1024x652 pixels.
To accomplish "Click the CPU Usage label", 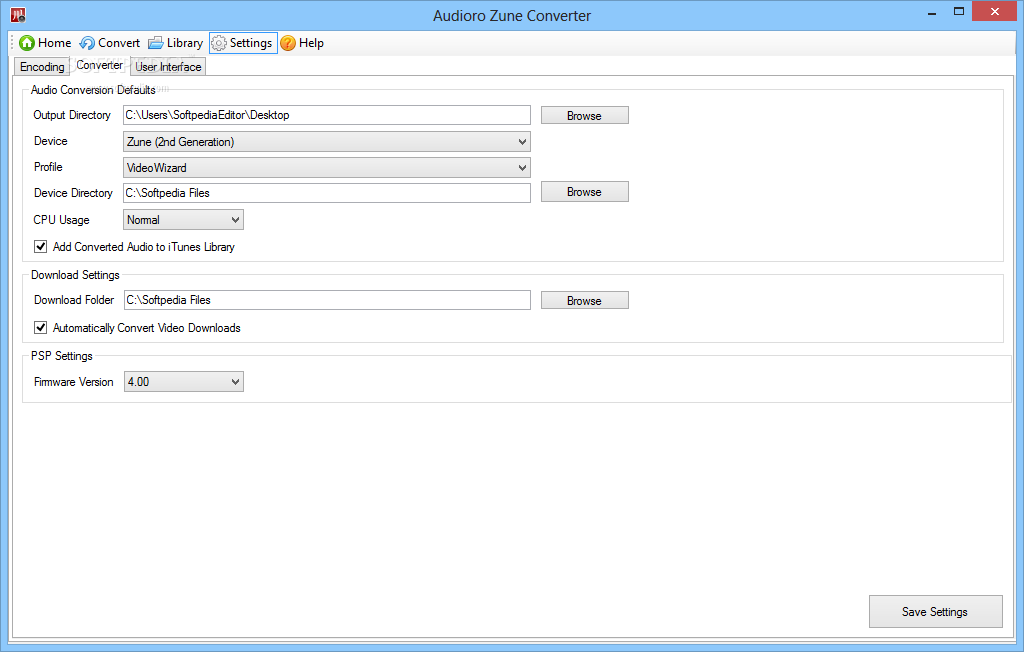I will tap(61, 220).
